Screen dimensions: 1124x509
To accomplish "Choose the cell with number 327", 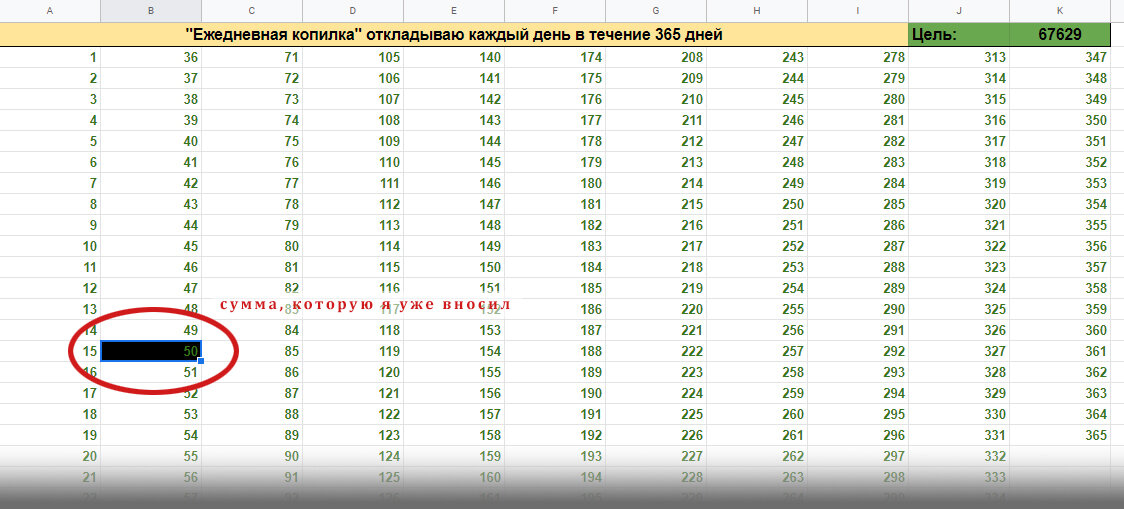I will (959, 351).
